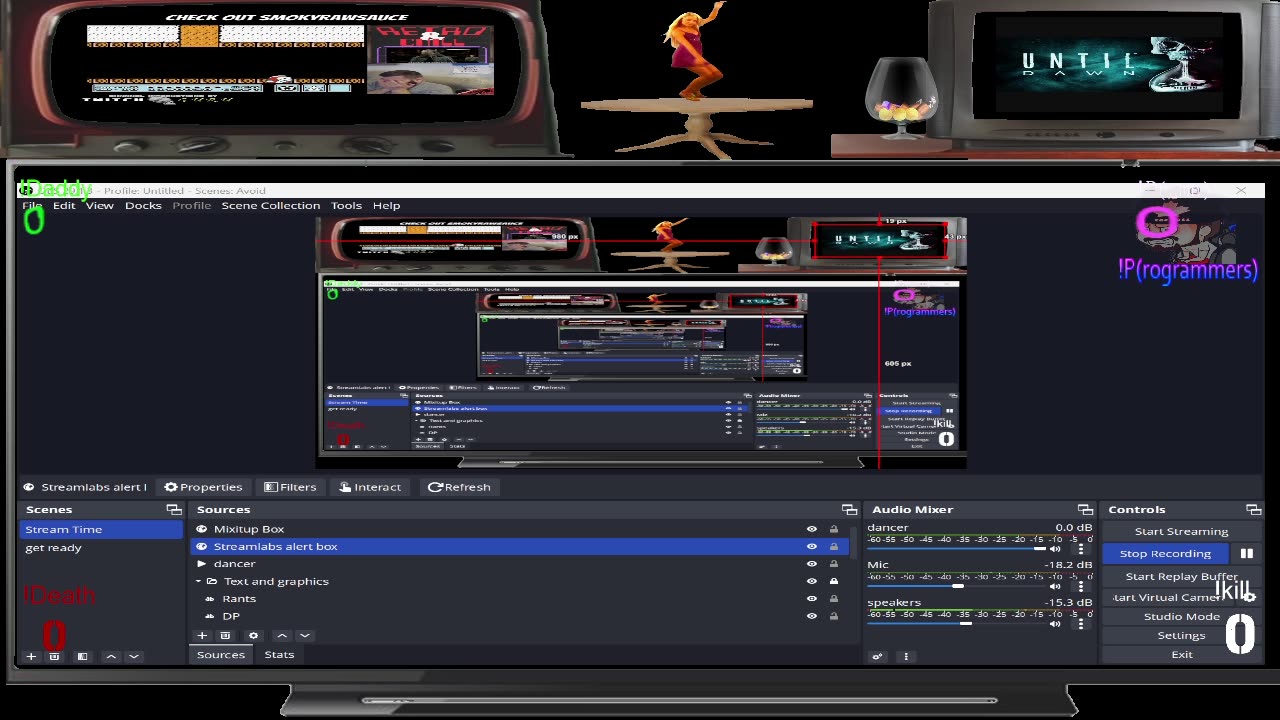
Task: Select the get ready scene
Action: click(x=101, y=548)
